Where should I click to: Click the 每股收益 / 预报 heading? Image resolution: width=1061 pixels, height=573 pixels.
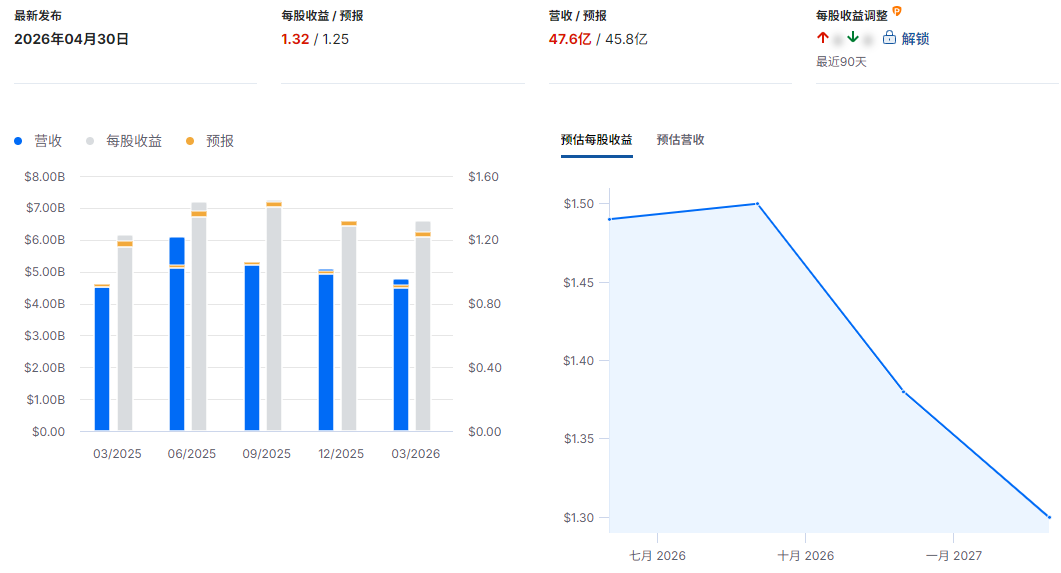pos(322,16)
